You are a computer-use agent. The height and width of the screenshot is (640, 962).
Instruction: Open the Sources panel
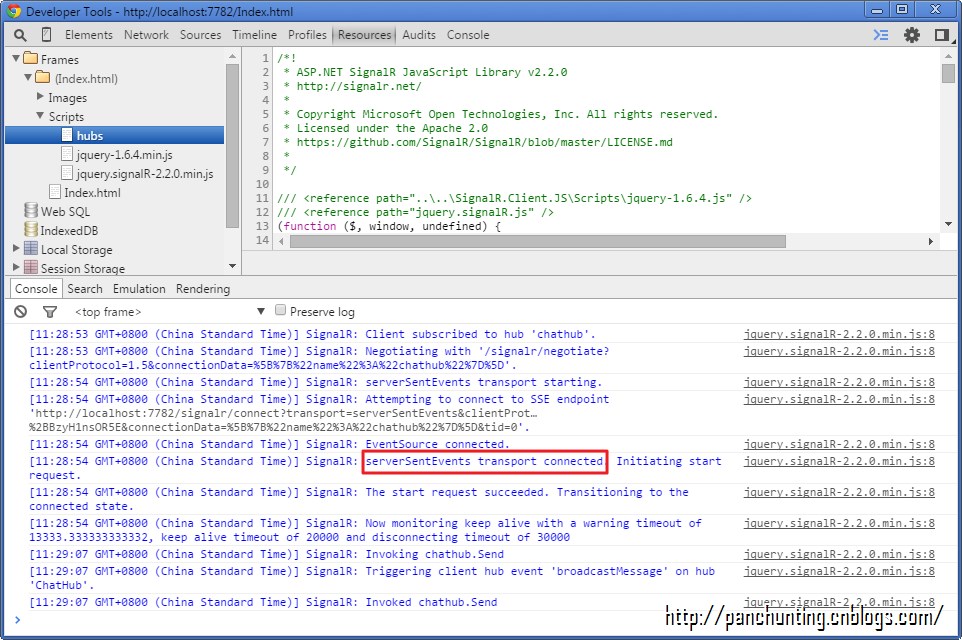[200, 35]
